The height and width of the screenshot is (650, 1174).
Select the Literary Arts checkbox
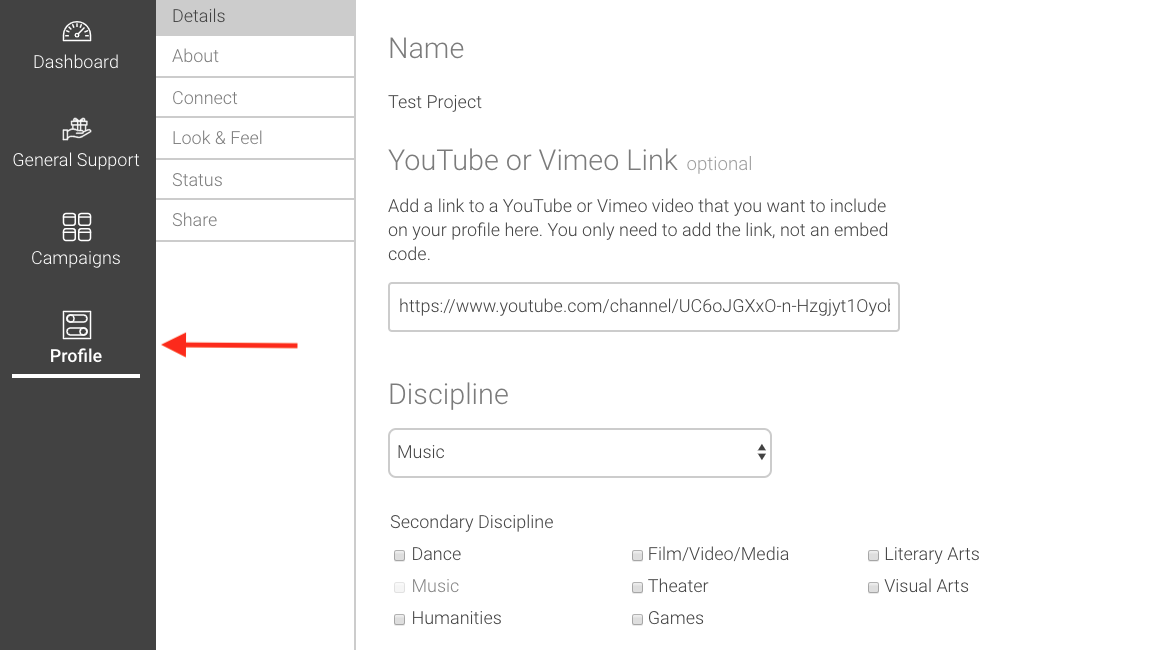point(873,556)
